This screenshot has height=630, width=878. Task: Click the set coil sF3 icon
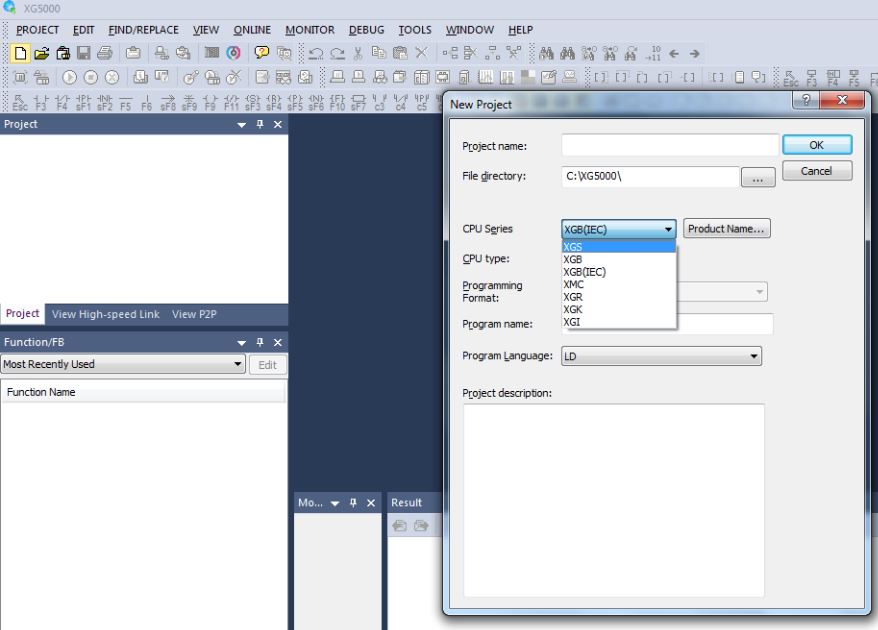coord(253,102)
